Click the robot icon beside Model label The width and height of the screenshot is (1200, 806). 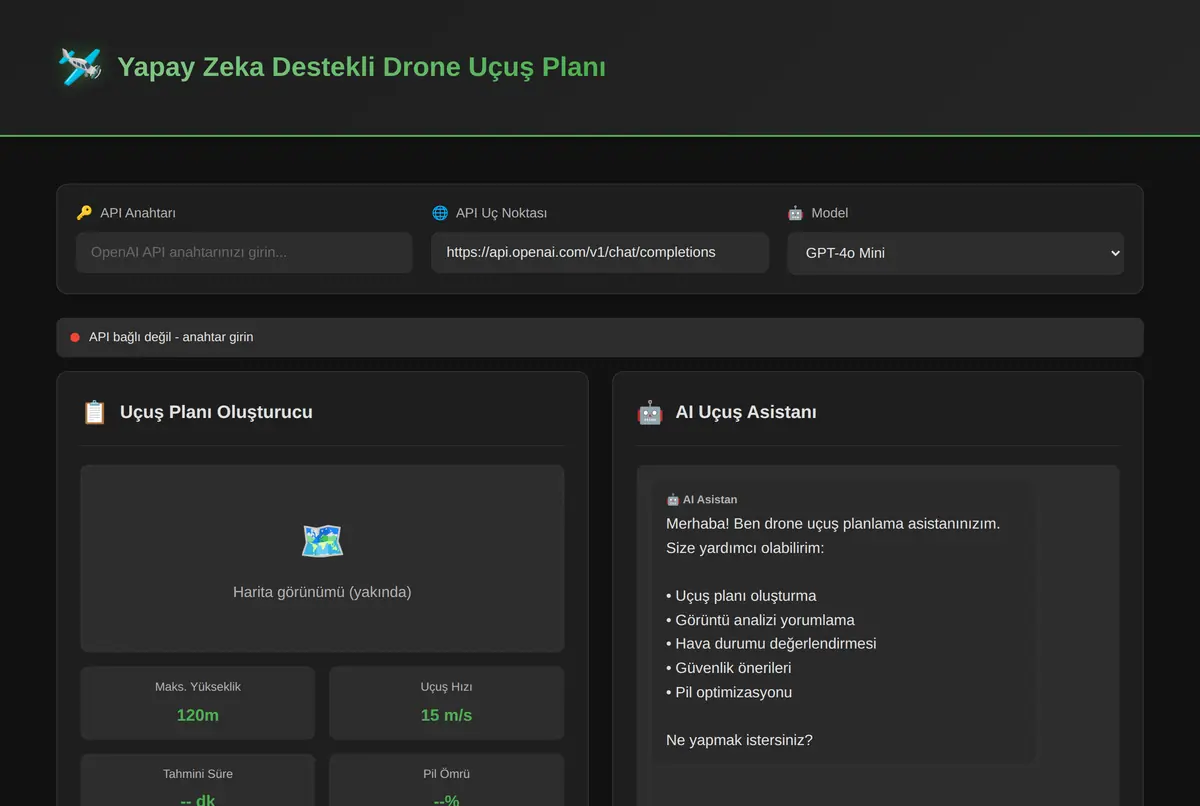tap(795, 213)
